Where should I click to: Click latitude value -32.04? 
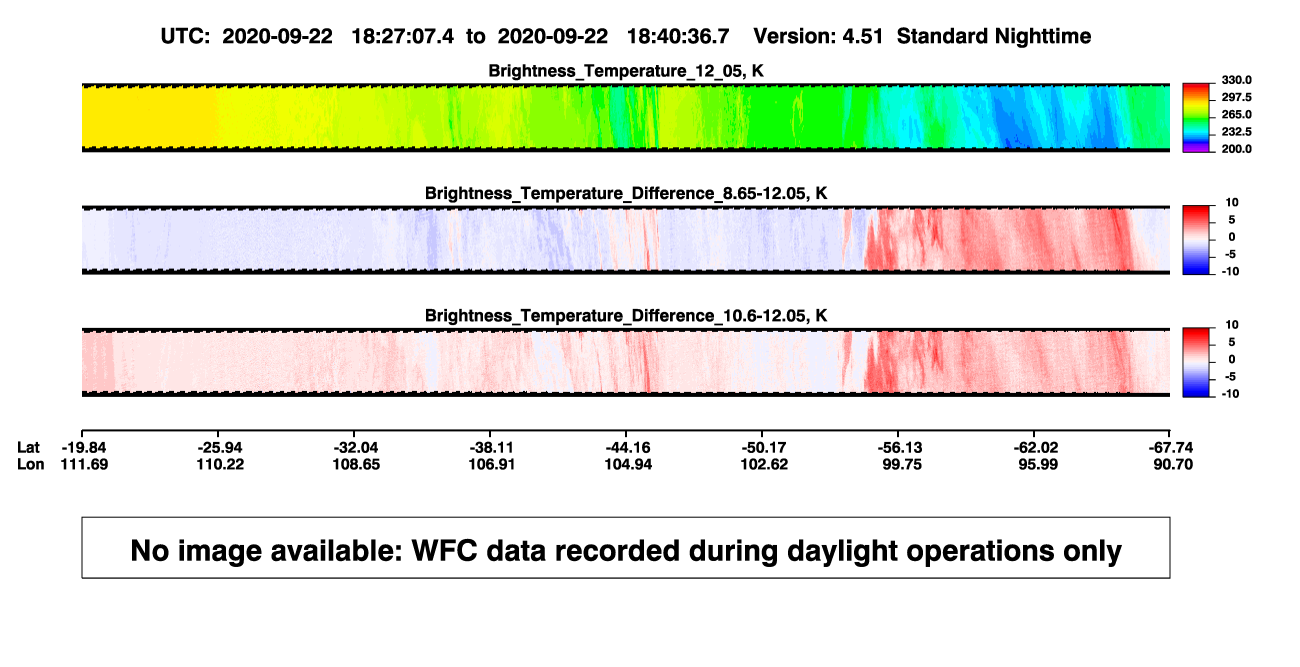(x=354, y=447)
